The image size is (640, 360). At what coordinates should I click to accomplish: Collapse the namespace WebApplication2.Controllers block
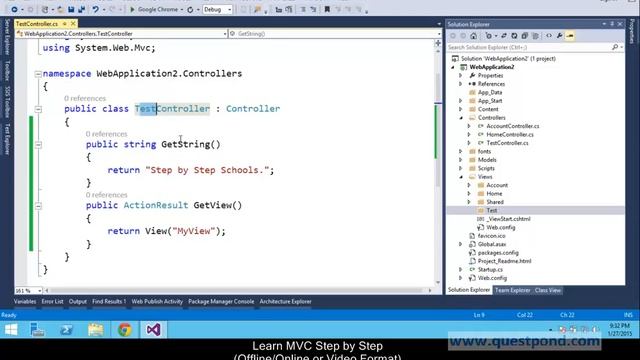(x=38, y=74)
